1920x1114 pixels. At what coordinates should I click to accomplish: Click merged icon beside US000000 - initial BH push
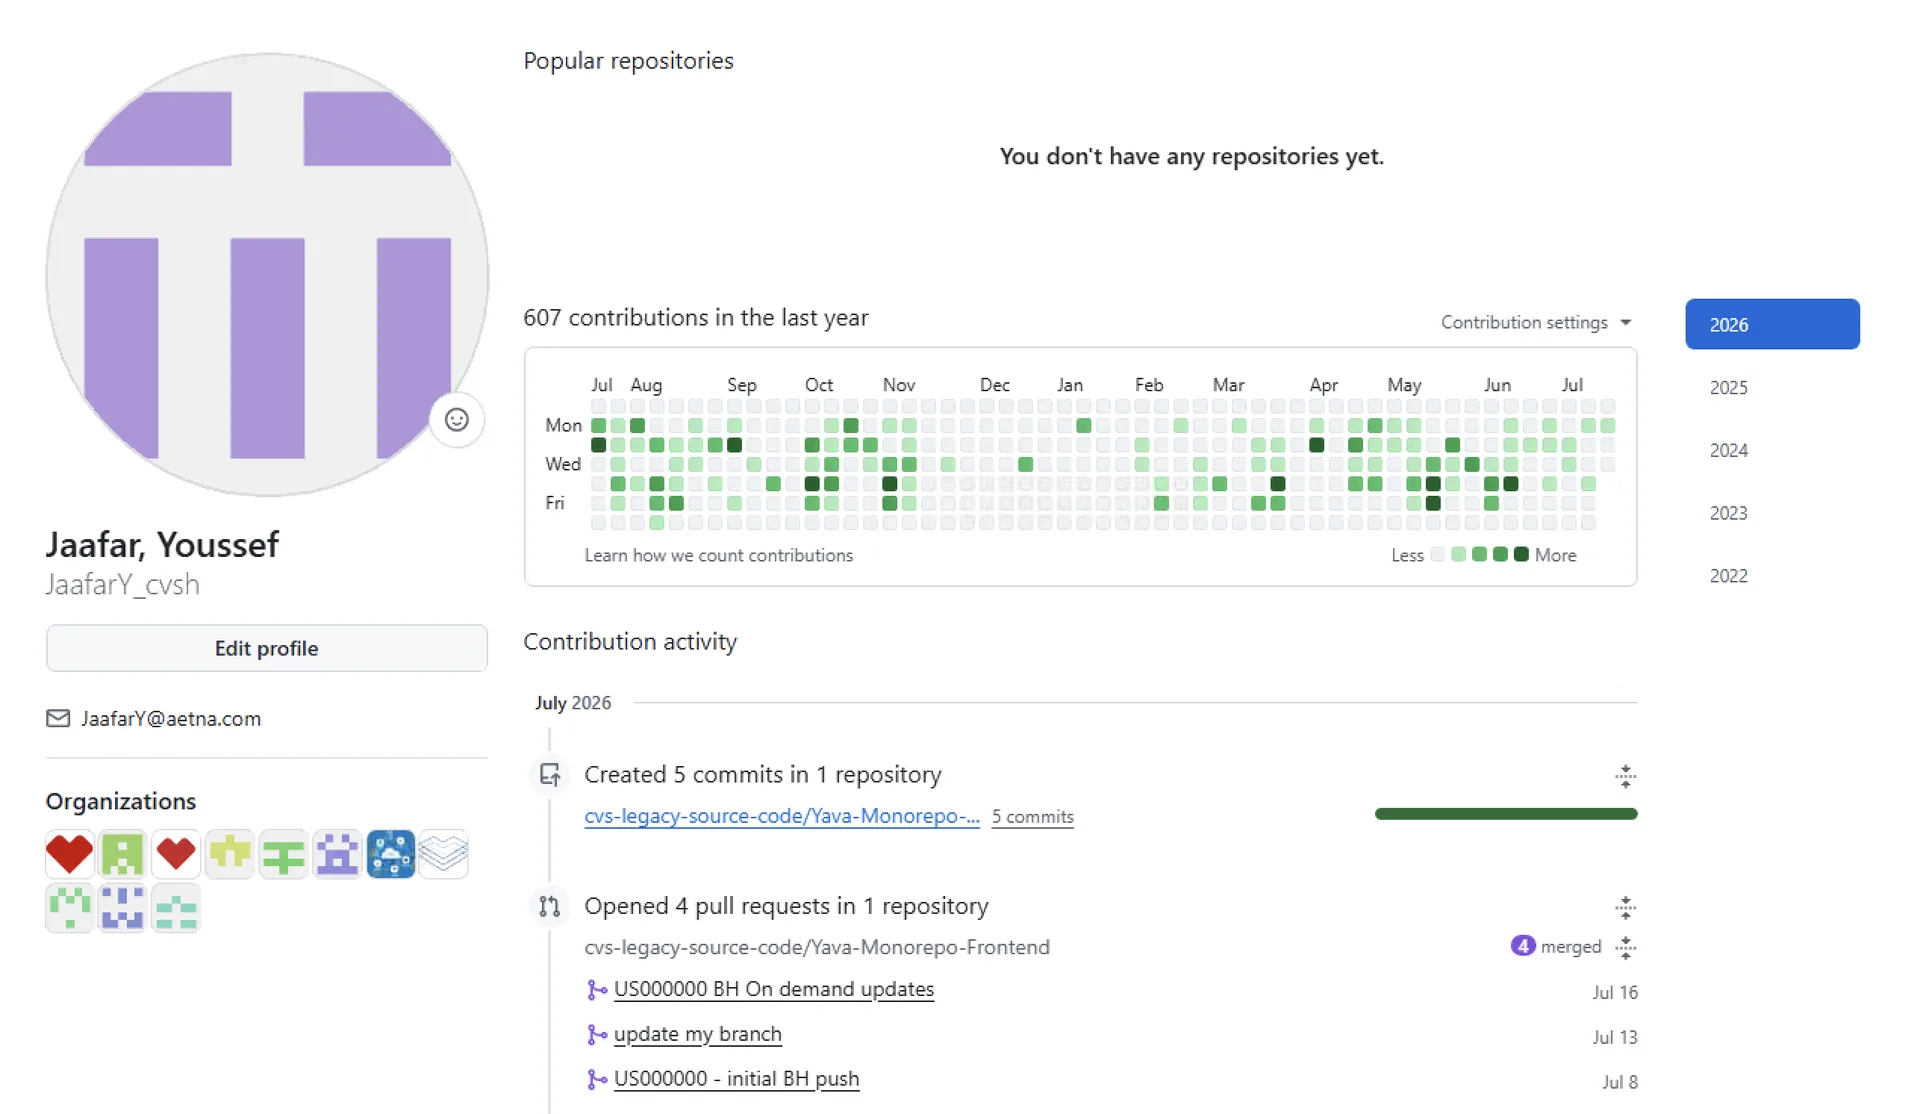tap(597, 1080)
